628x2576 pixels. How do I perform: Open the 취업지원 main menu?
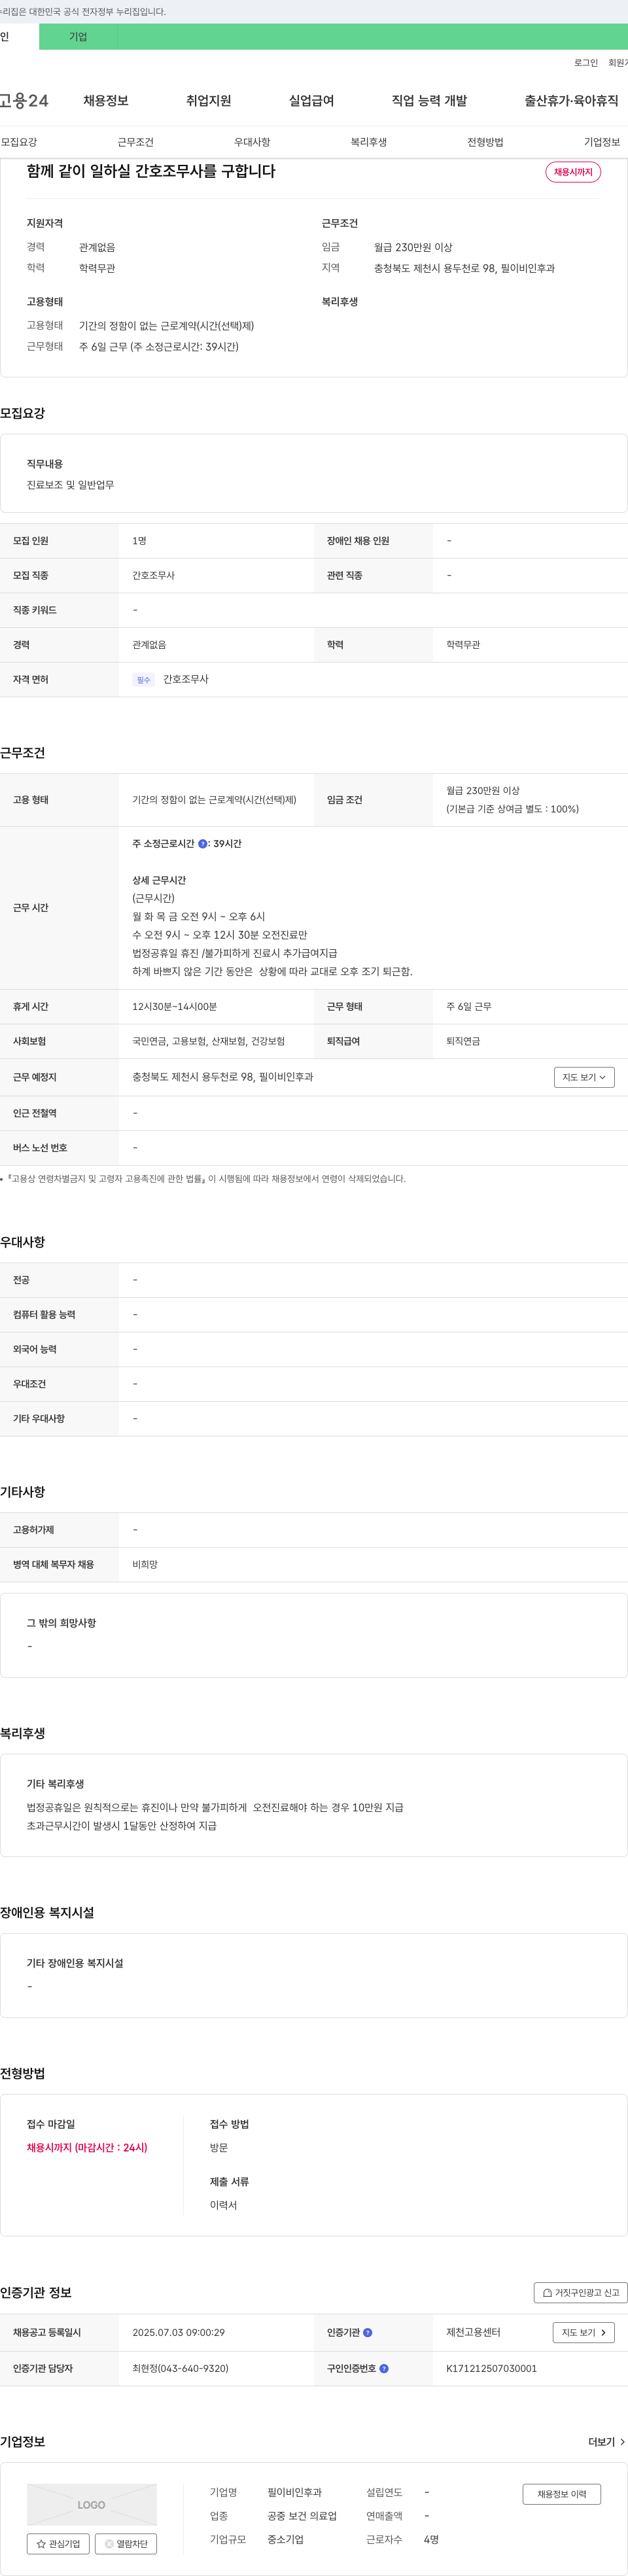(x=208, y=101)
